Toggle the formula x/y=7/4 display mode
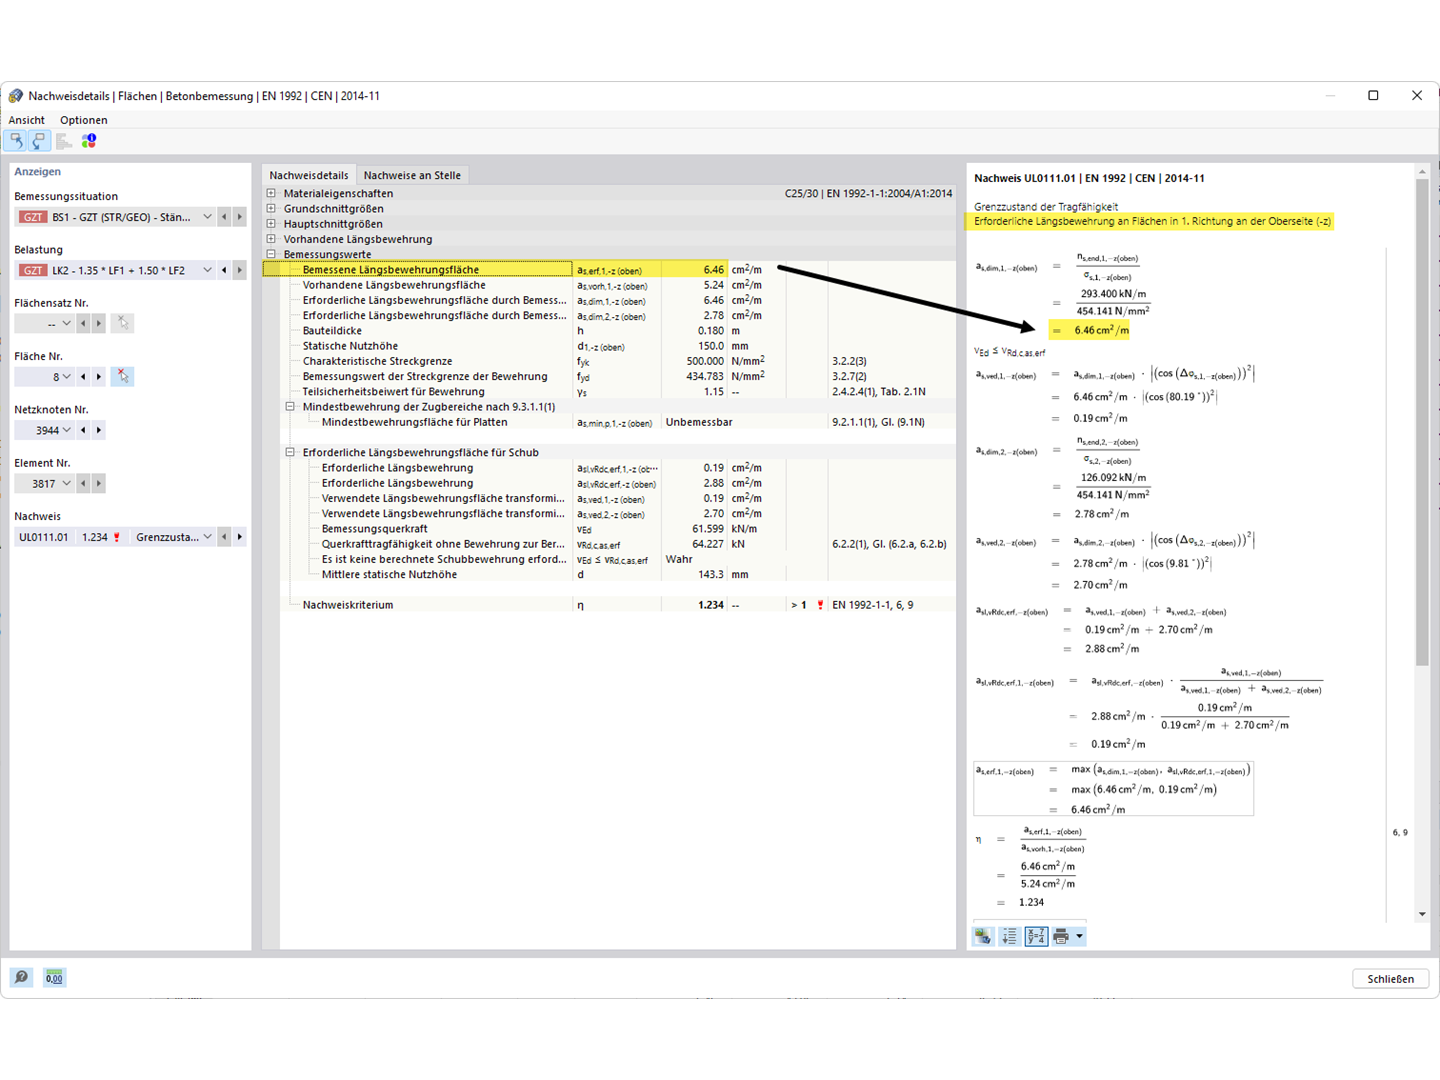Viewport: 1440px width, 1080px height. 1035,936
